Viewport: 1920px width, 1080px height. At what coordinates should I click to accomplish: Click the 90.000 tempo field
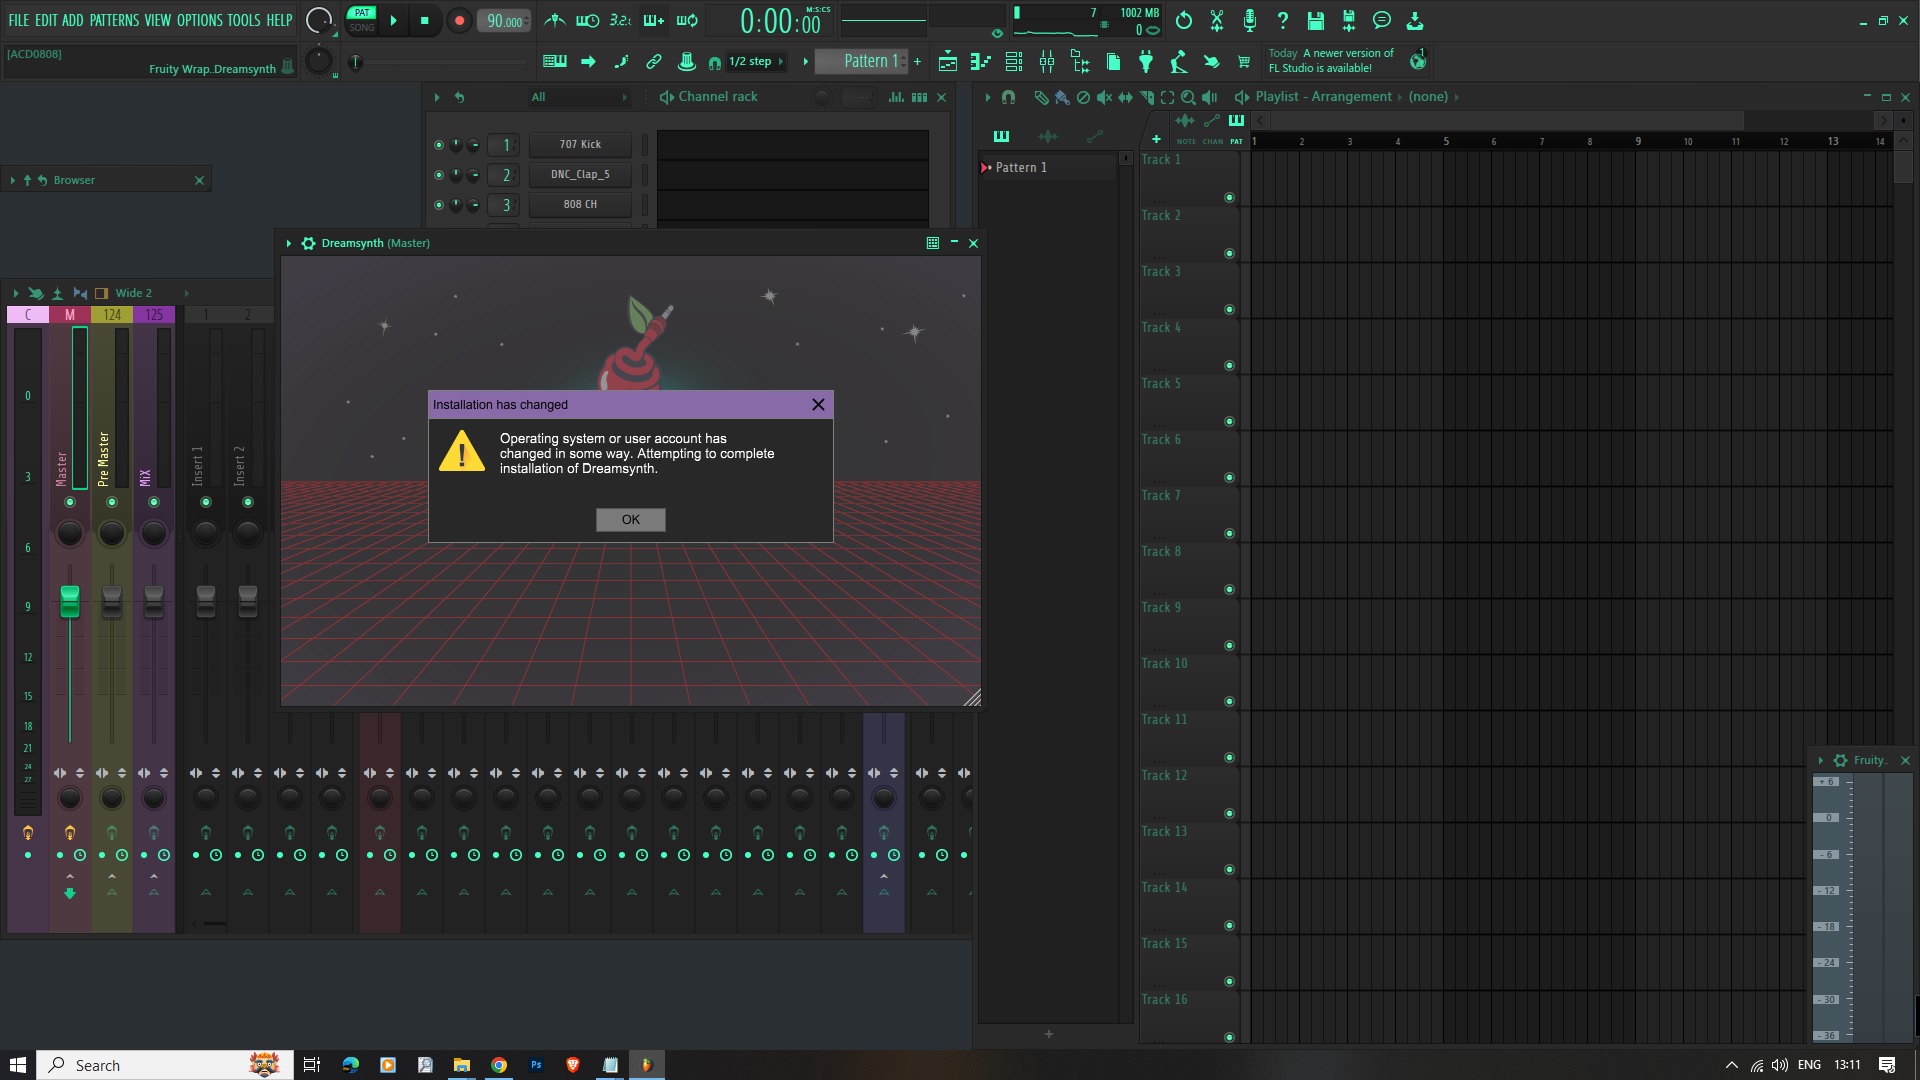point(504,21)
